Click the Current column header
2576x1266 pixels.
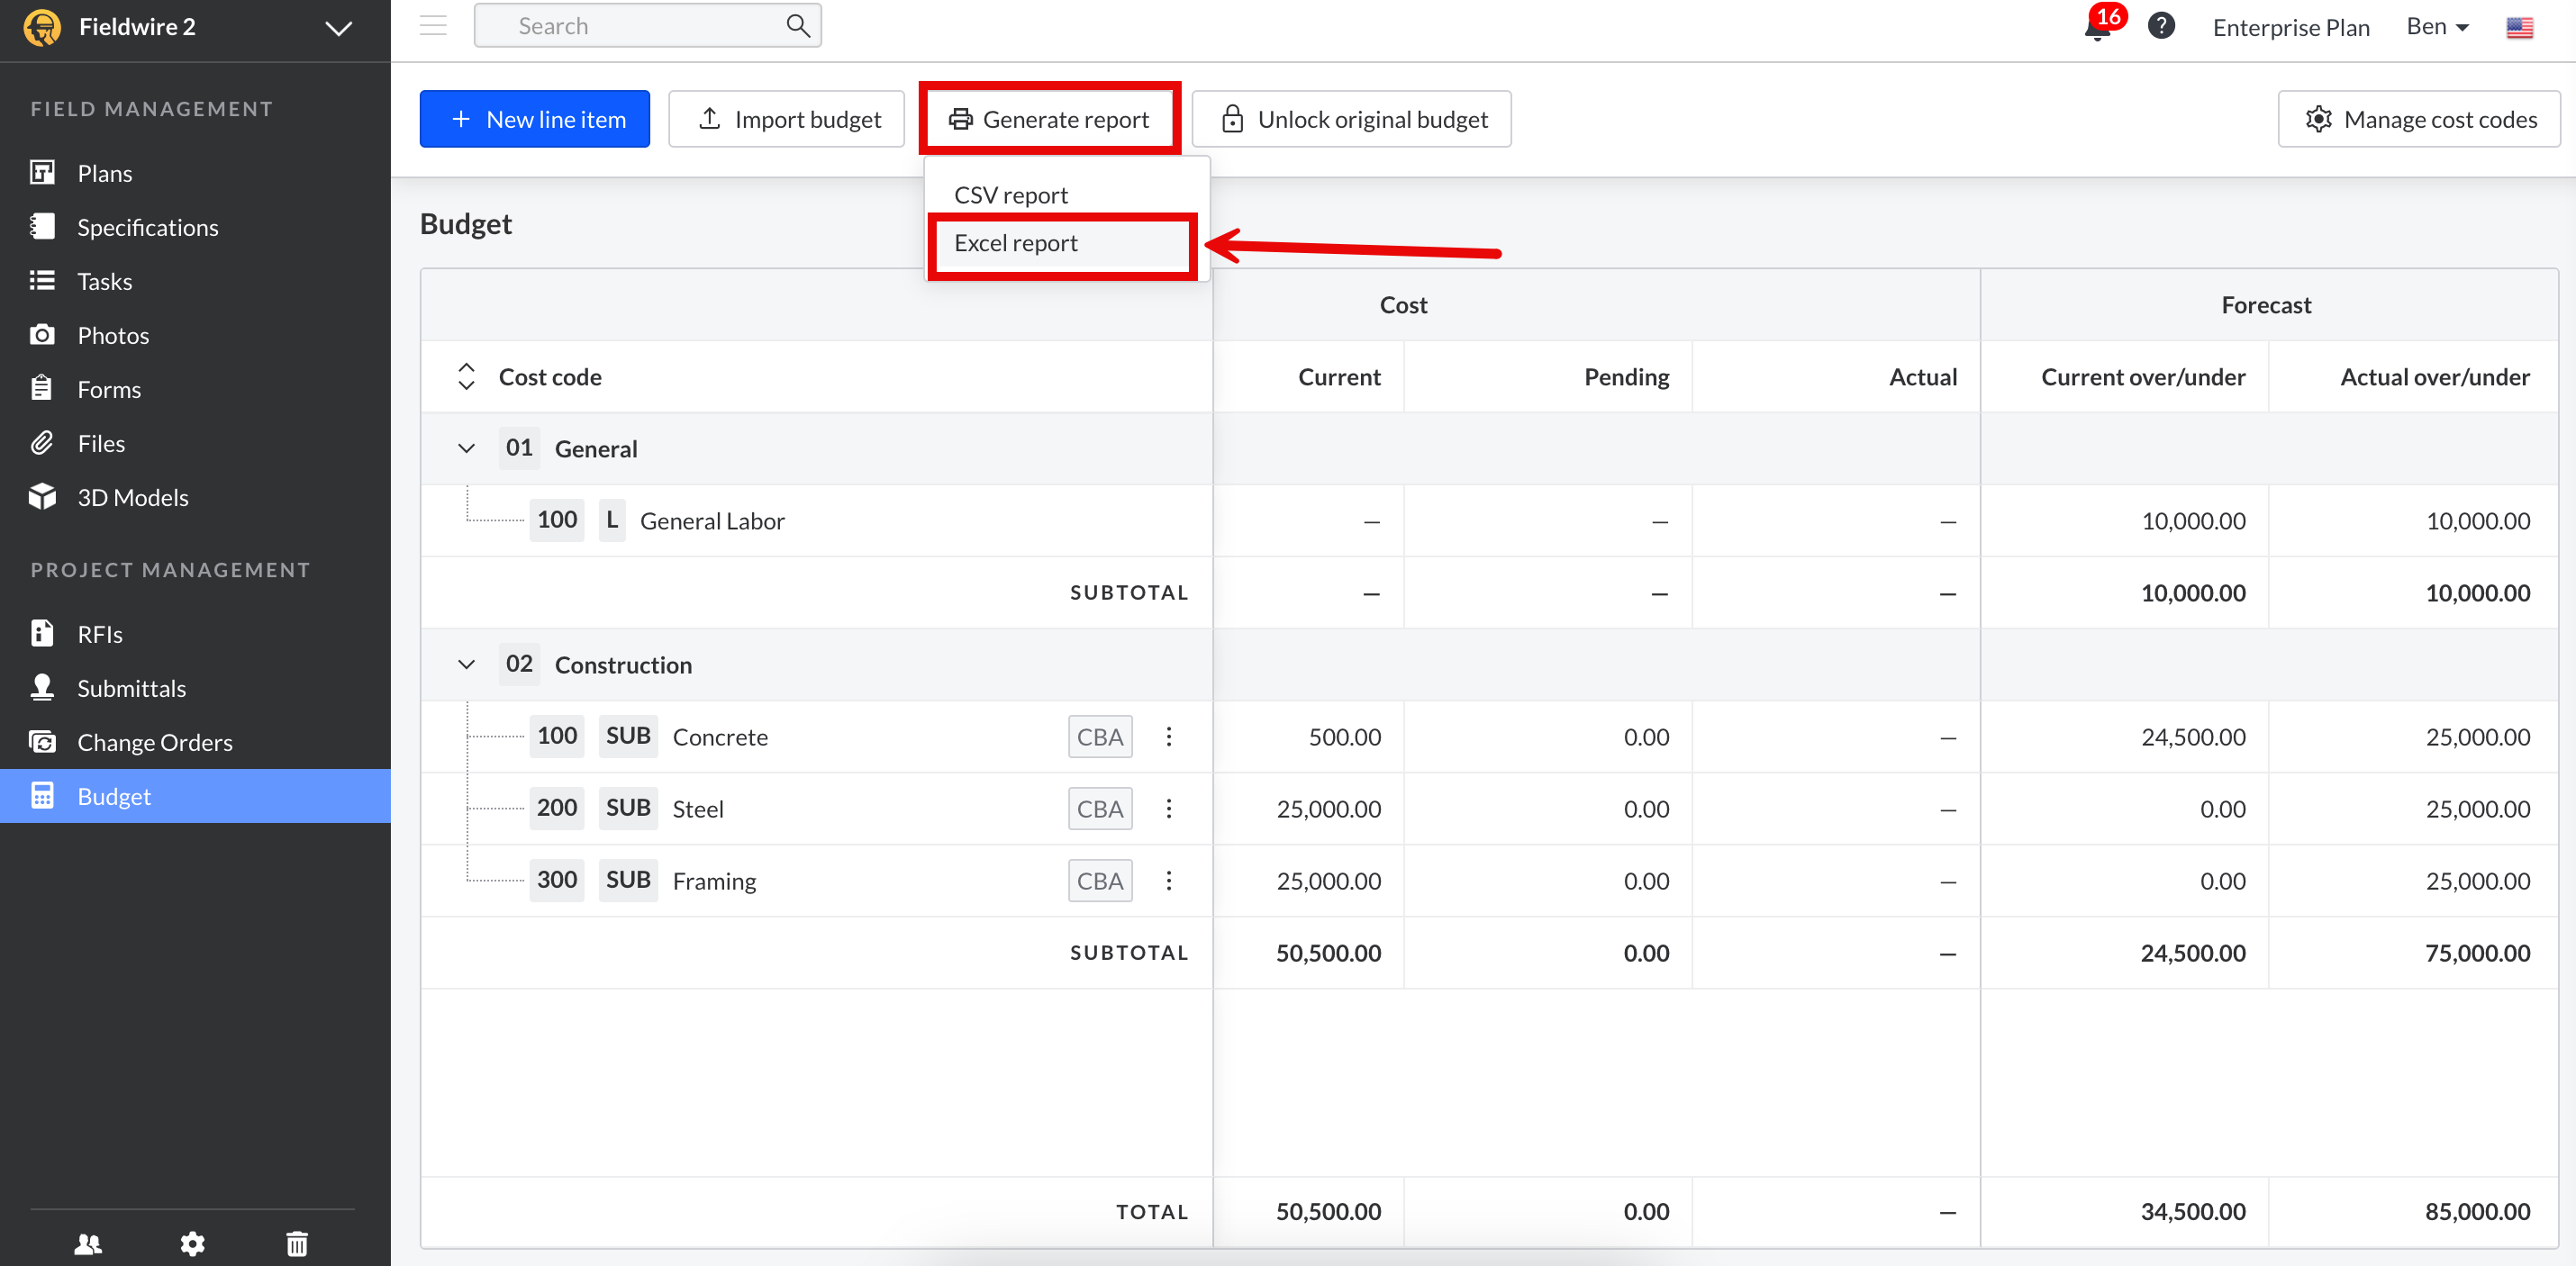tap(1338, 377)
